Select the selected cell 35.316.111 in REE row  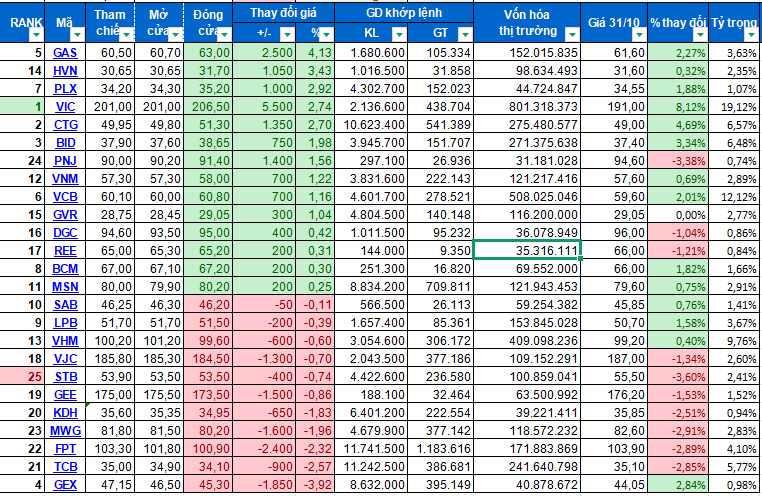[x=527, y=250]
